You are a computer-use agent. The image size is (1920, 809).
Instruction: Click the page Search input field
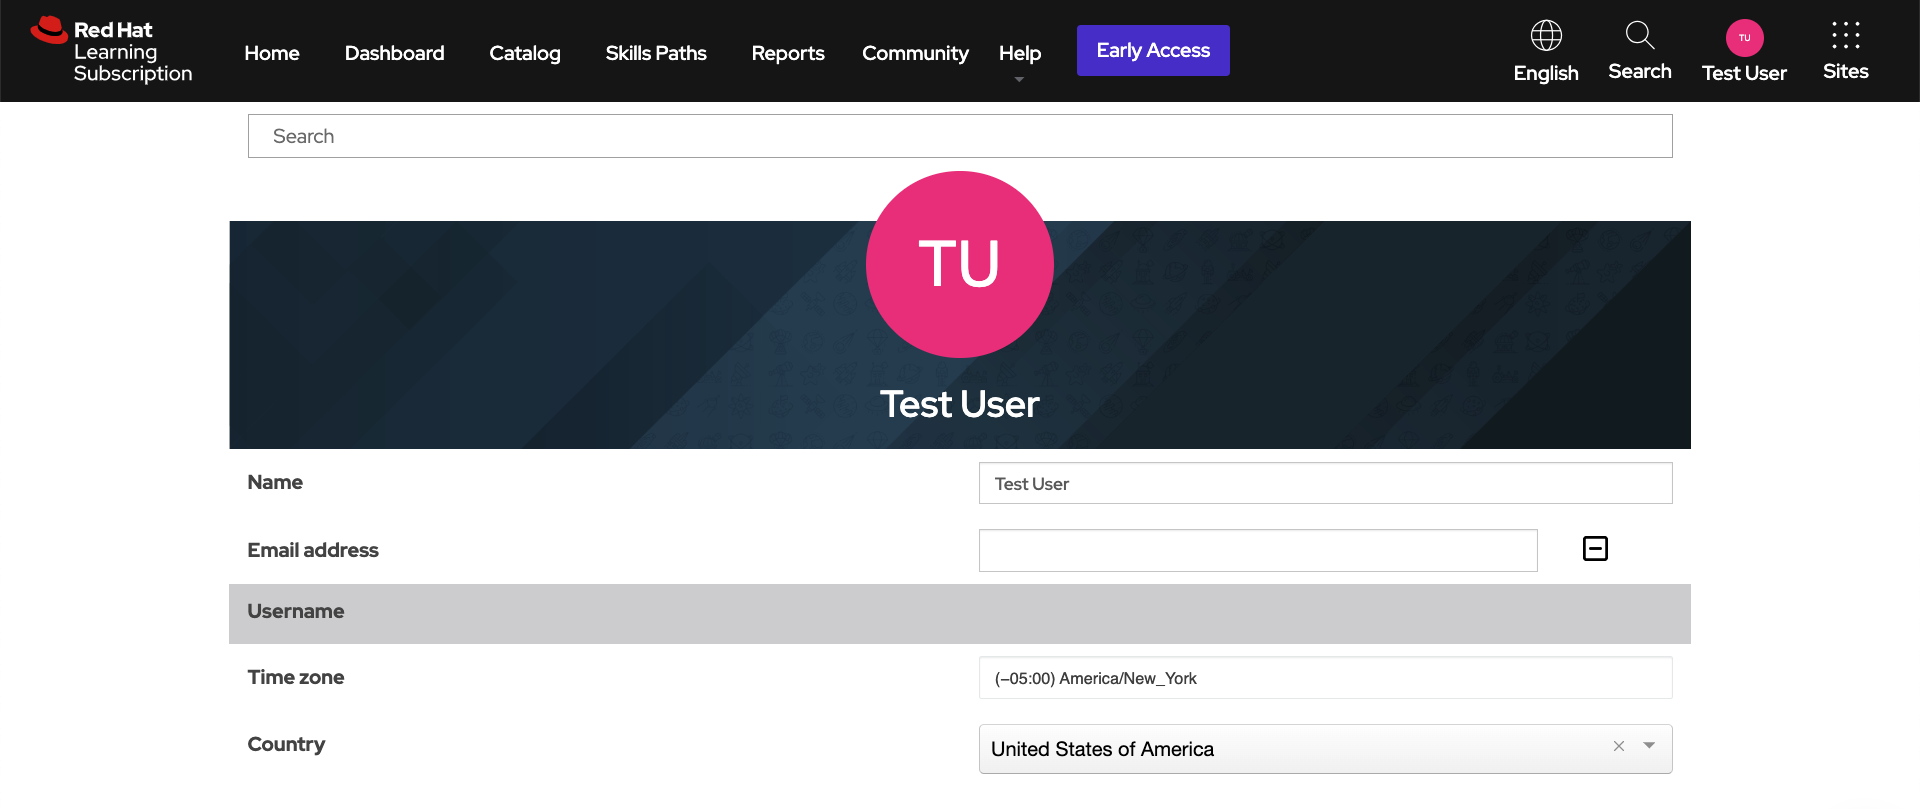tap(960, 136)
